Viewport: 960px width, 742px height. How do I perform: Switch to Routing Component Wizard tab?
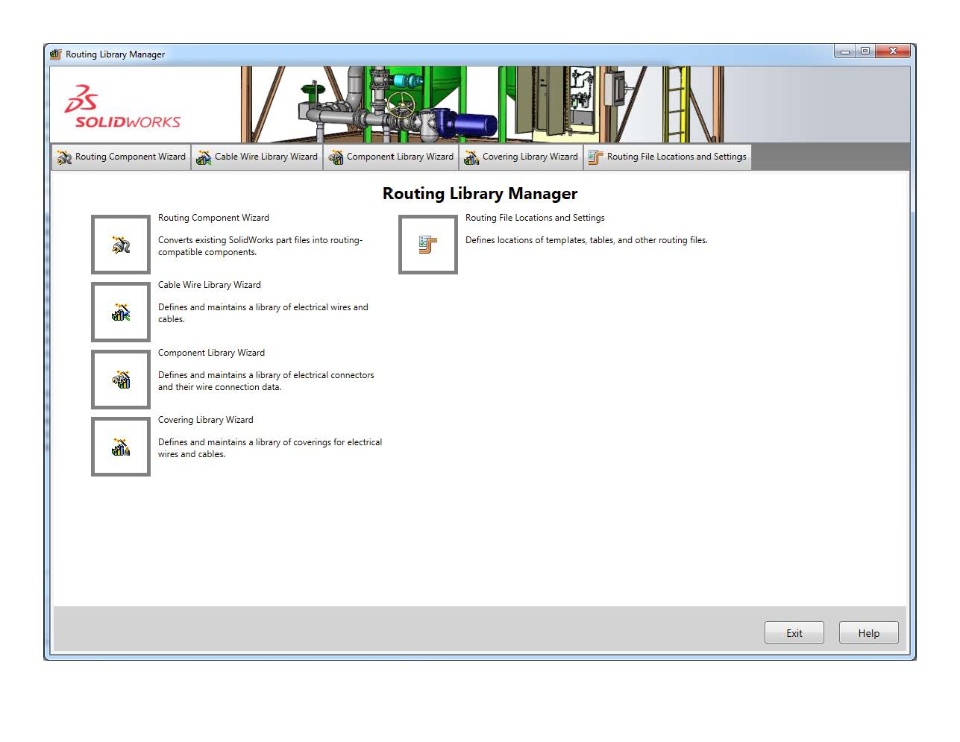coord(121,157)
